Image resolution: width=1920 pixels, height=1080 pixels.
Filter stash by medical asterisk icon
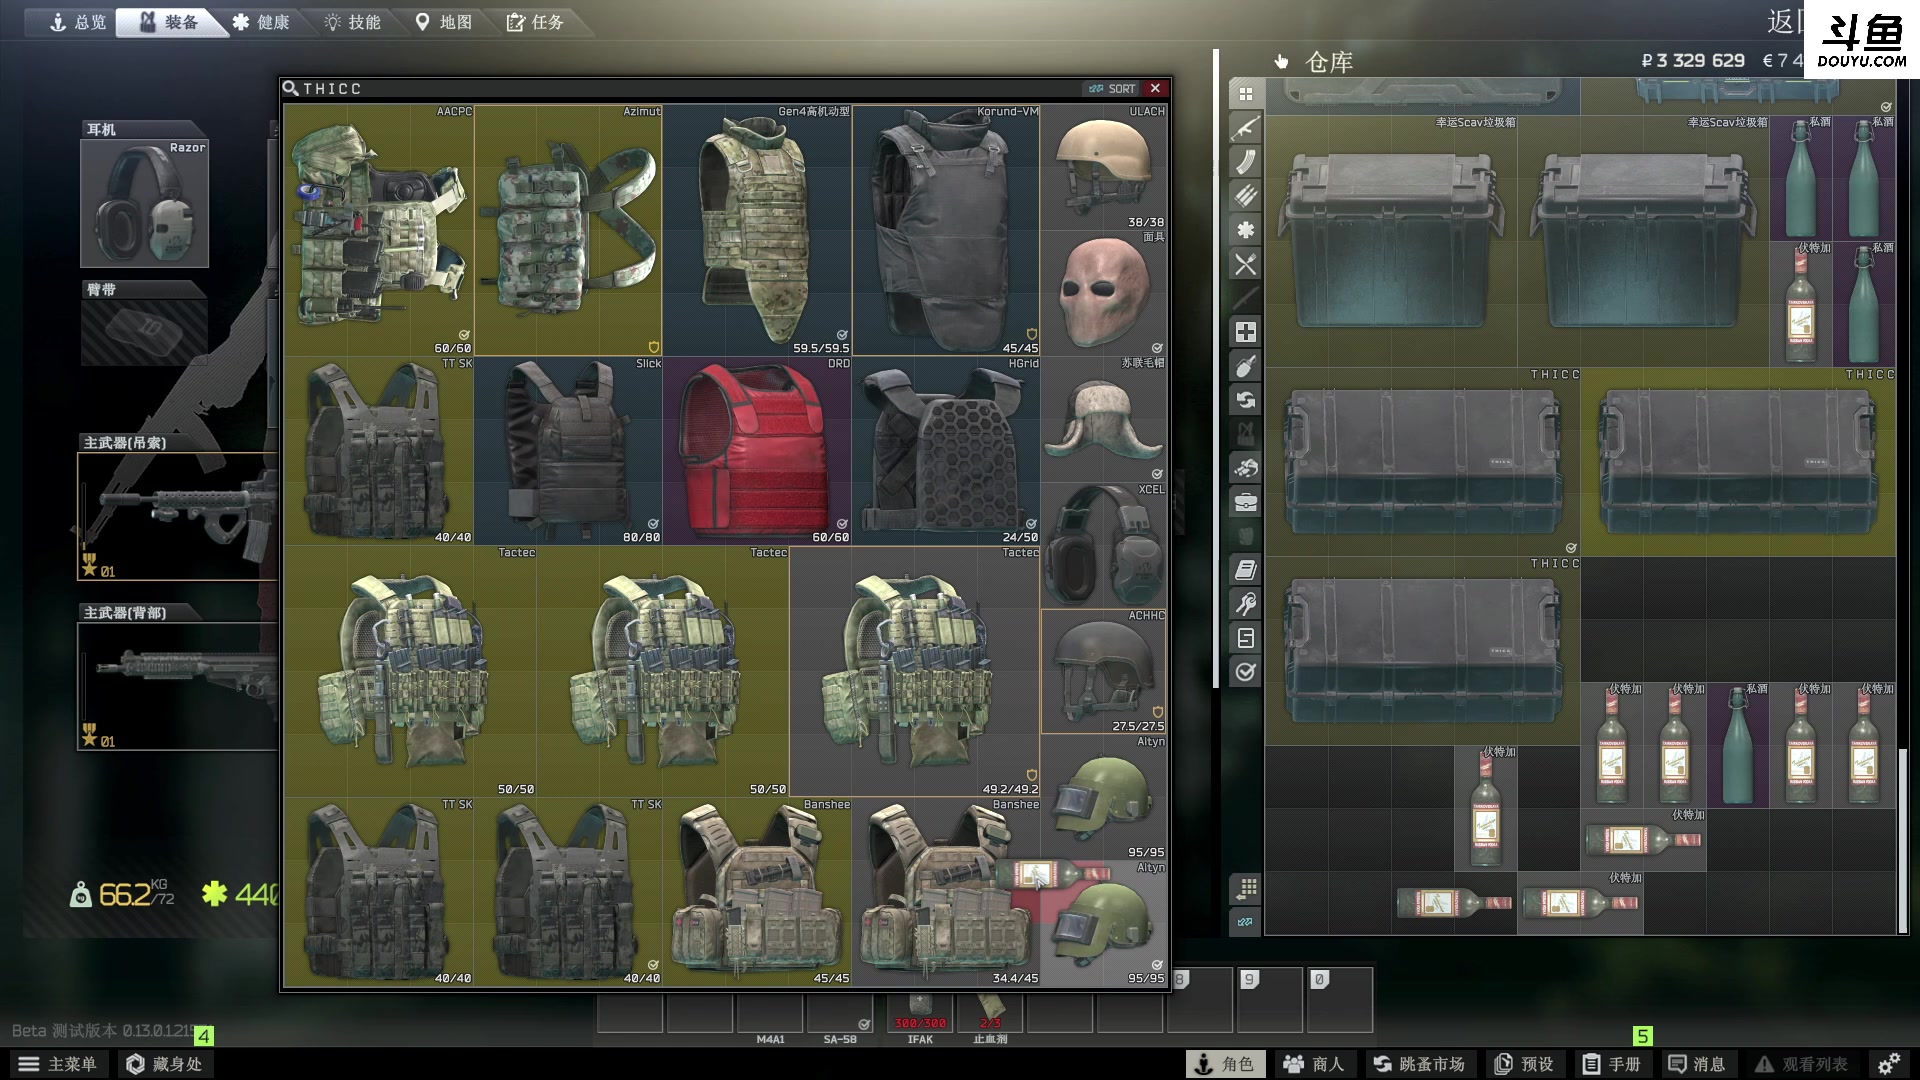coord(1245,230)
